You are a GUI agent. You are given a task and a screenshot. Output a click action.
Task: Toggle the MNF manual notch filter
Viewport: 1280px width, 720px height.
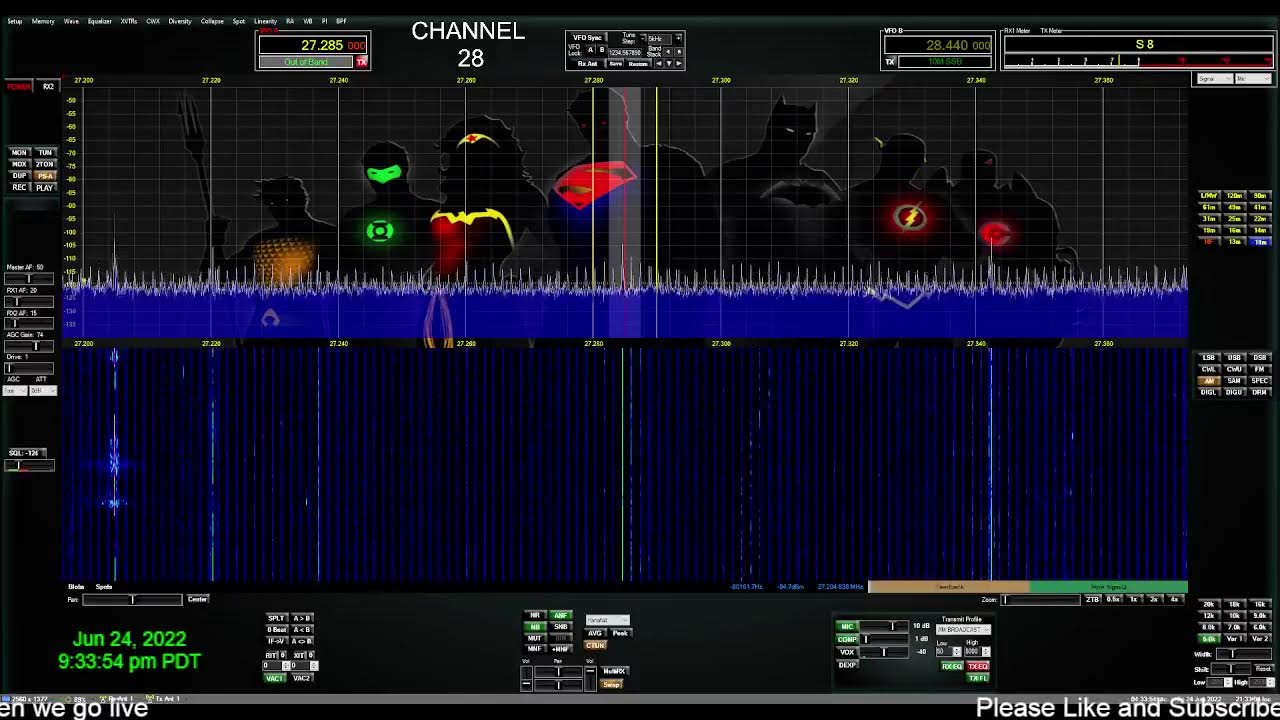535,649
